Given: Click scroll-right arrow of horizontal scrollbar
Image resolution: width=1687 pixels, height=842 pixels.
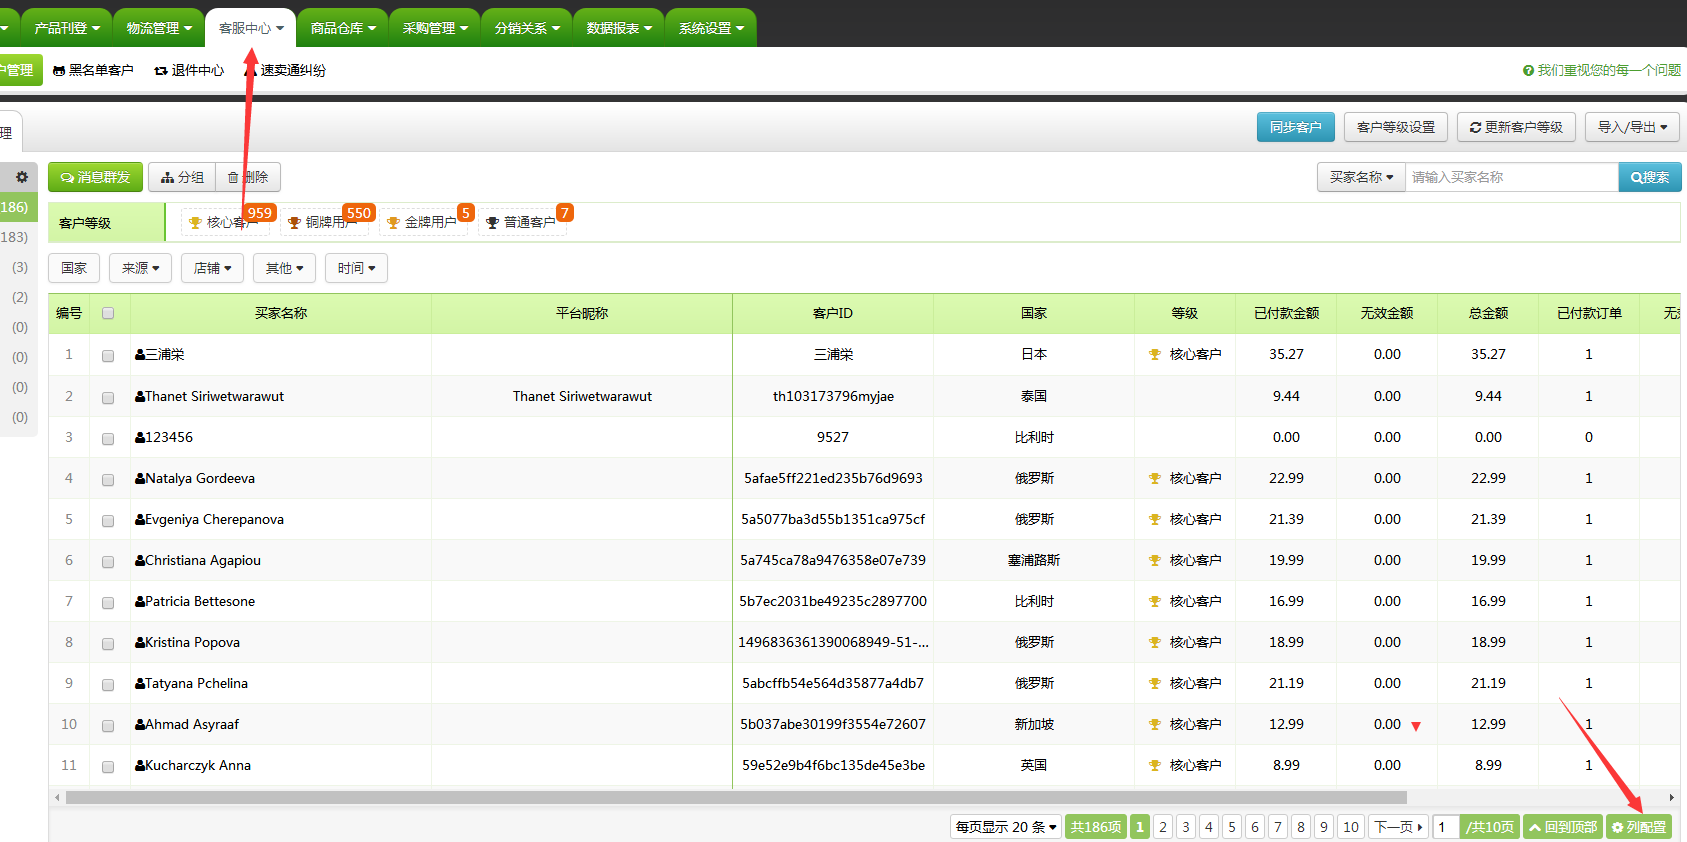Looking at the screenshot, I should coord(1672,798).
